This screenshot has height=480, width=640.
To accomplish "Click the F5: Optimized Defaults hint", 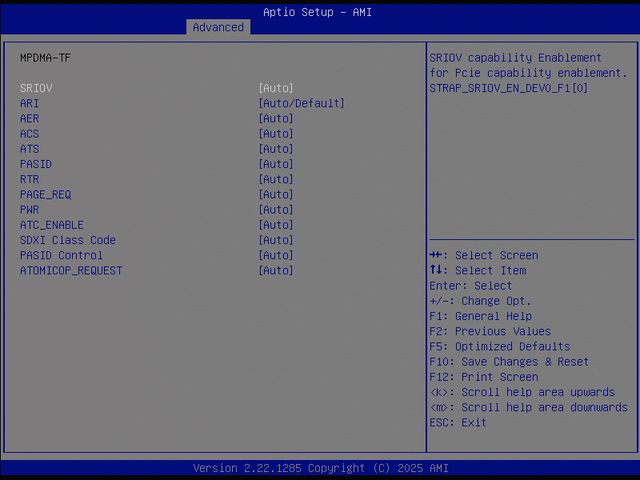I will coord(500,347).
